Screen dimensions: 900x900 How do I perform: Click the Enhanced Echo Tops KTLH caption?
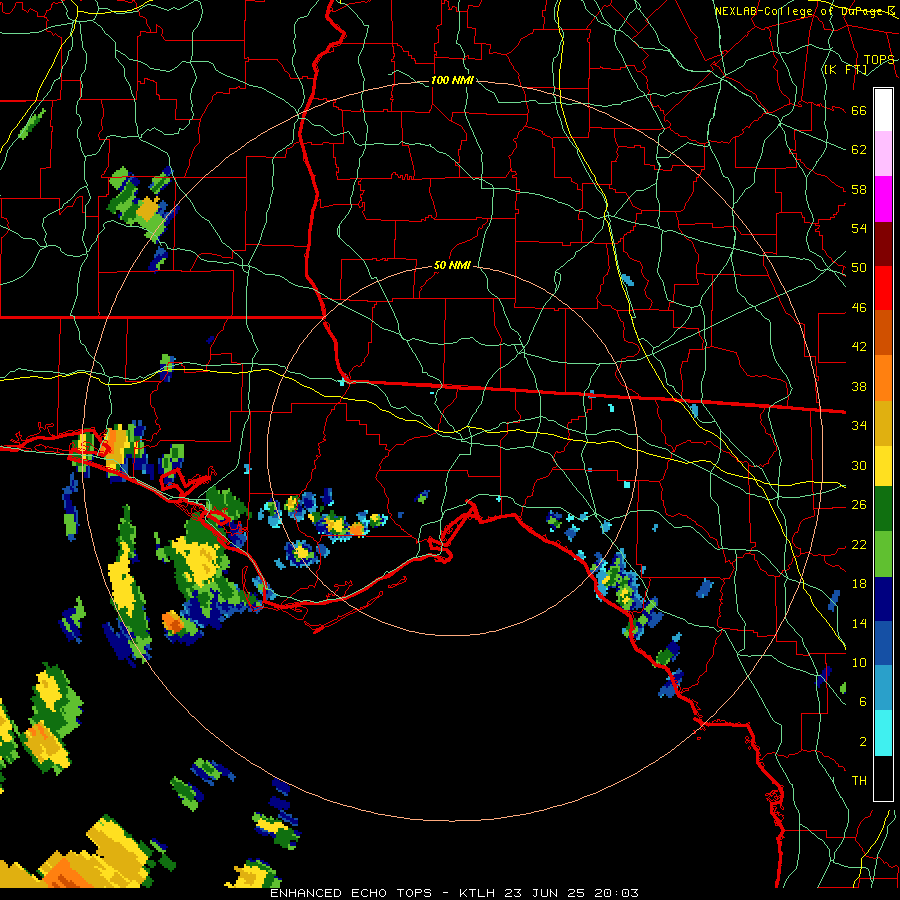point(454,893)
